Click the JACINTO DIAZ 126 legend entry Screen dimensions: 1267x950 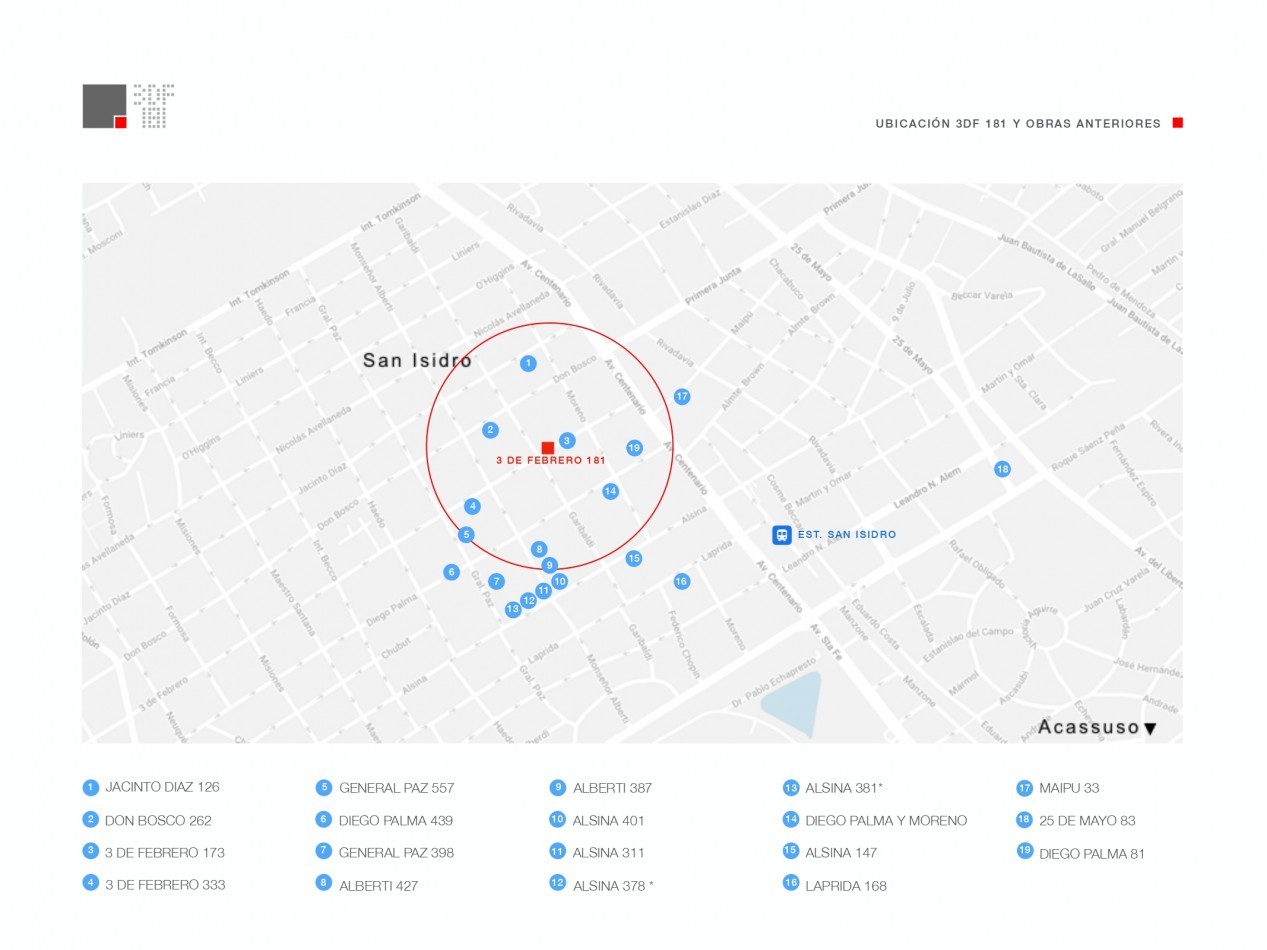pos(162,787)
